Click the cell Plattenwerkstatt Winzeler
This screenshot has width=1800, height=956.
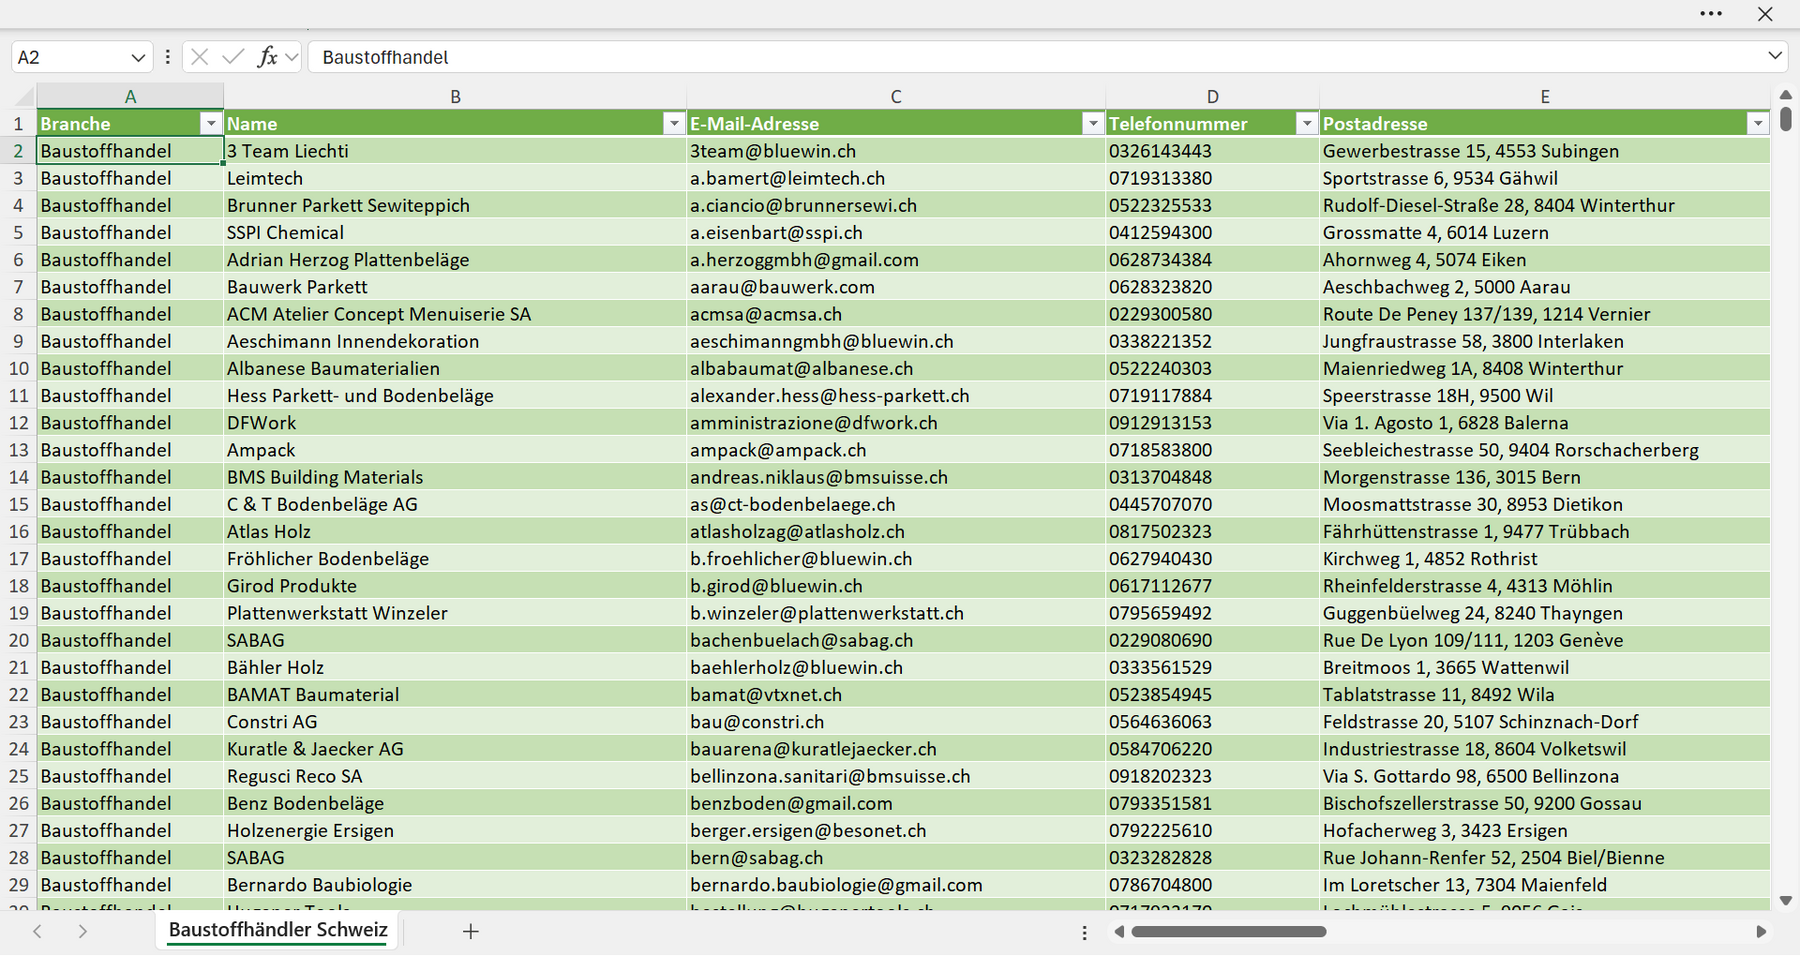[x=455, y=613]
